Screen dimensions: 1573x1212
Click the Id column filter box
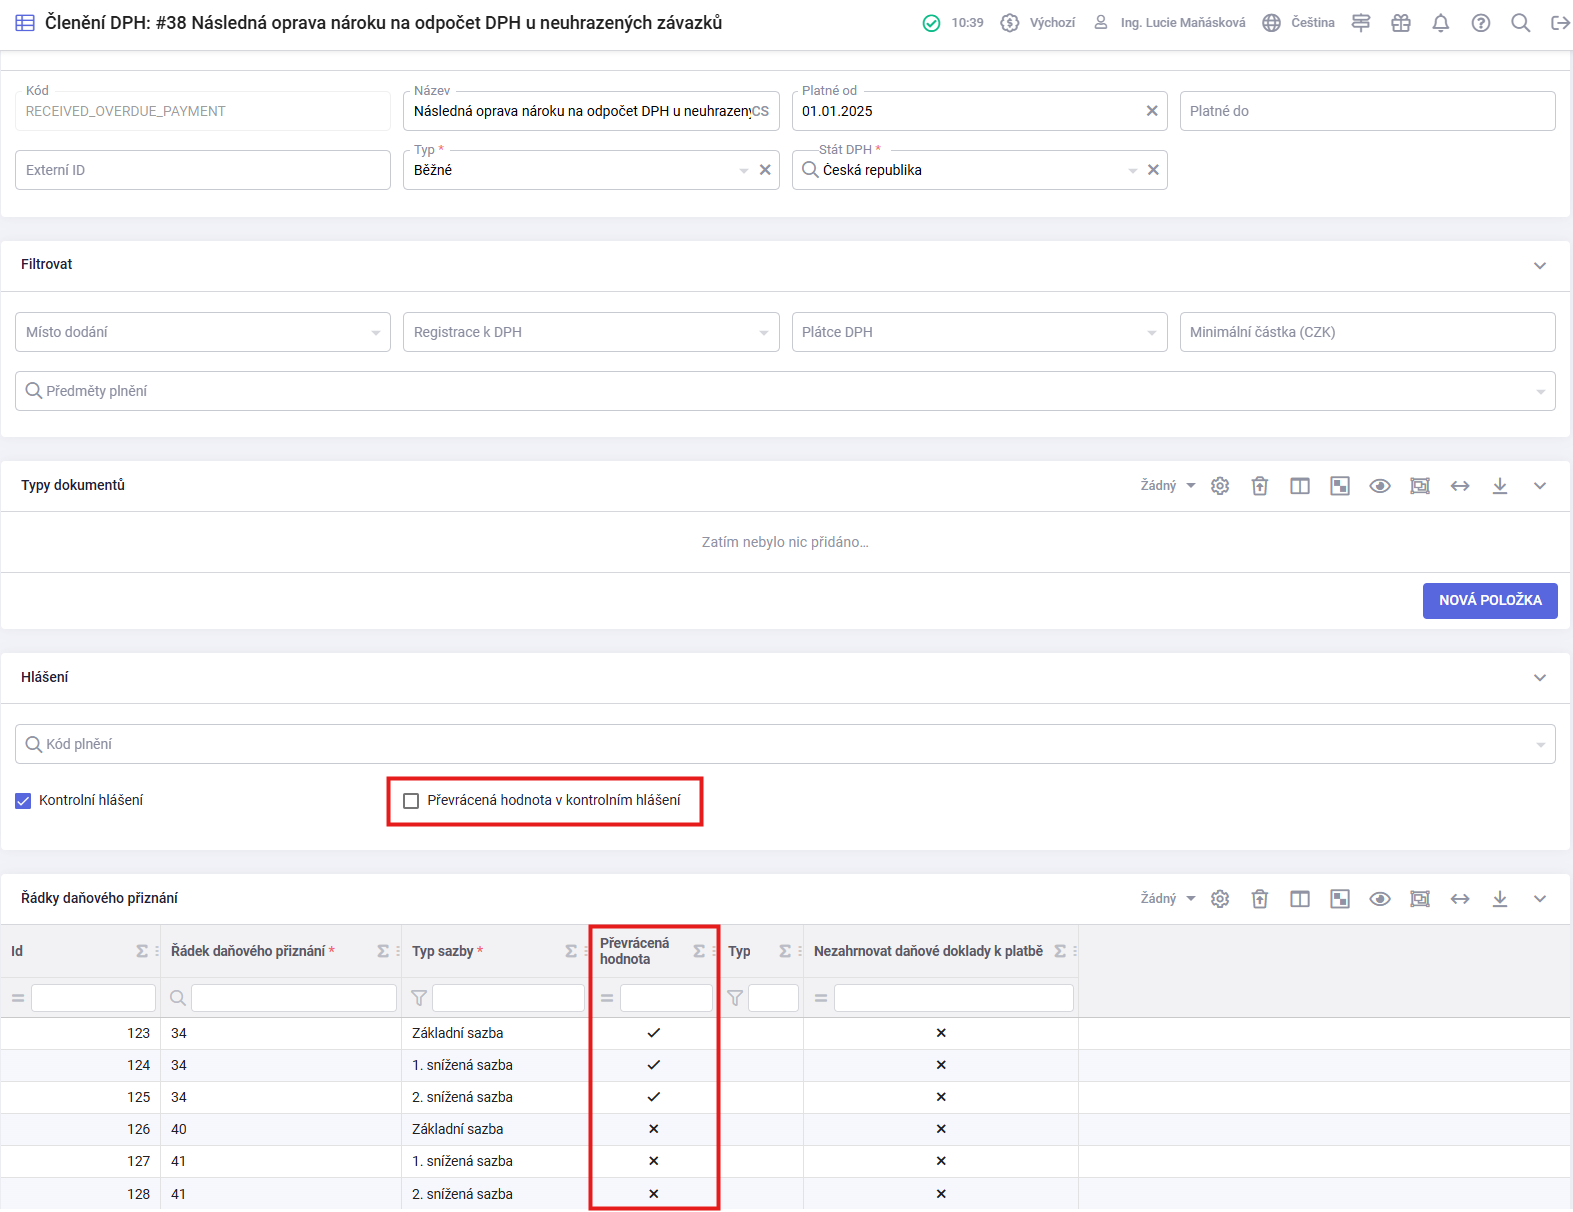(x=93, y=998)
